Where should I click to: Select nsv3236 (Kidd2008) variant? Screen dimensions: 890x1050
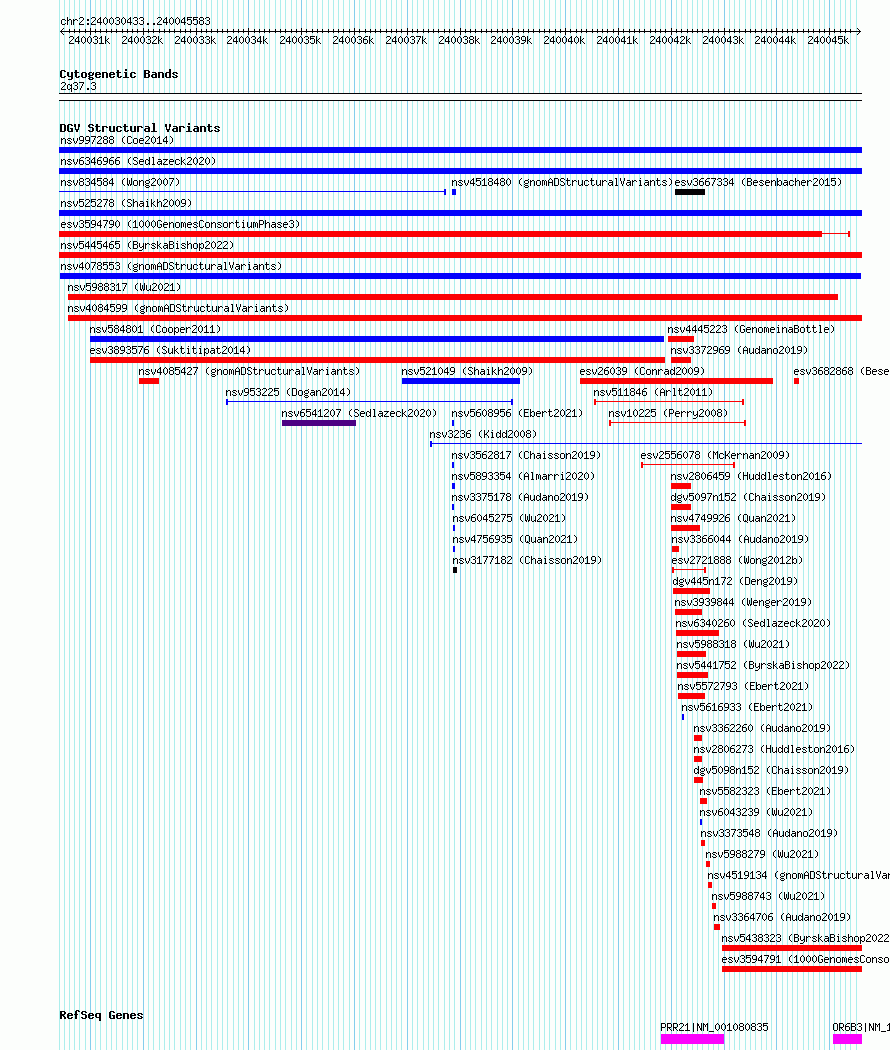pos(484,434)
